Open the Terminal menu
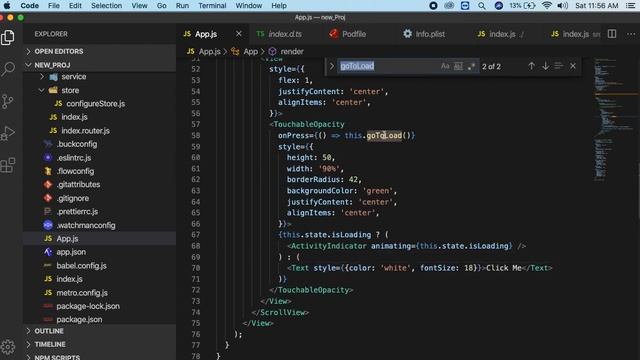This screenshot has width=640, height=360. [212, 6]
